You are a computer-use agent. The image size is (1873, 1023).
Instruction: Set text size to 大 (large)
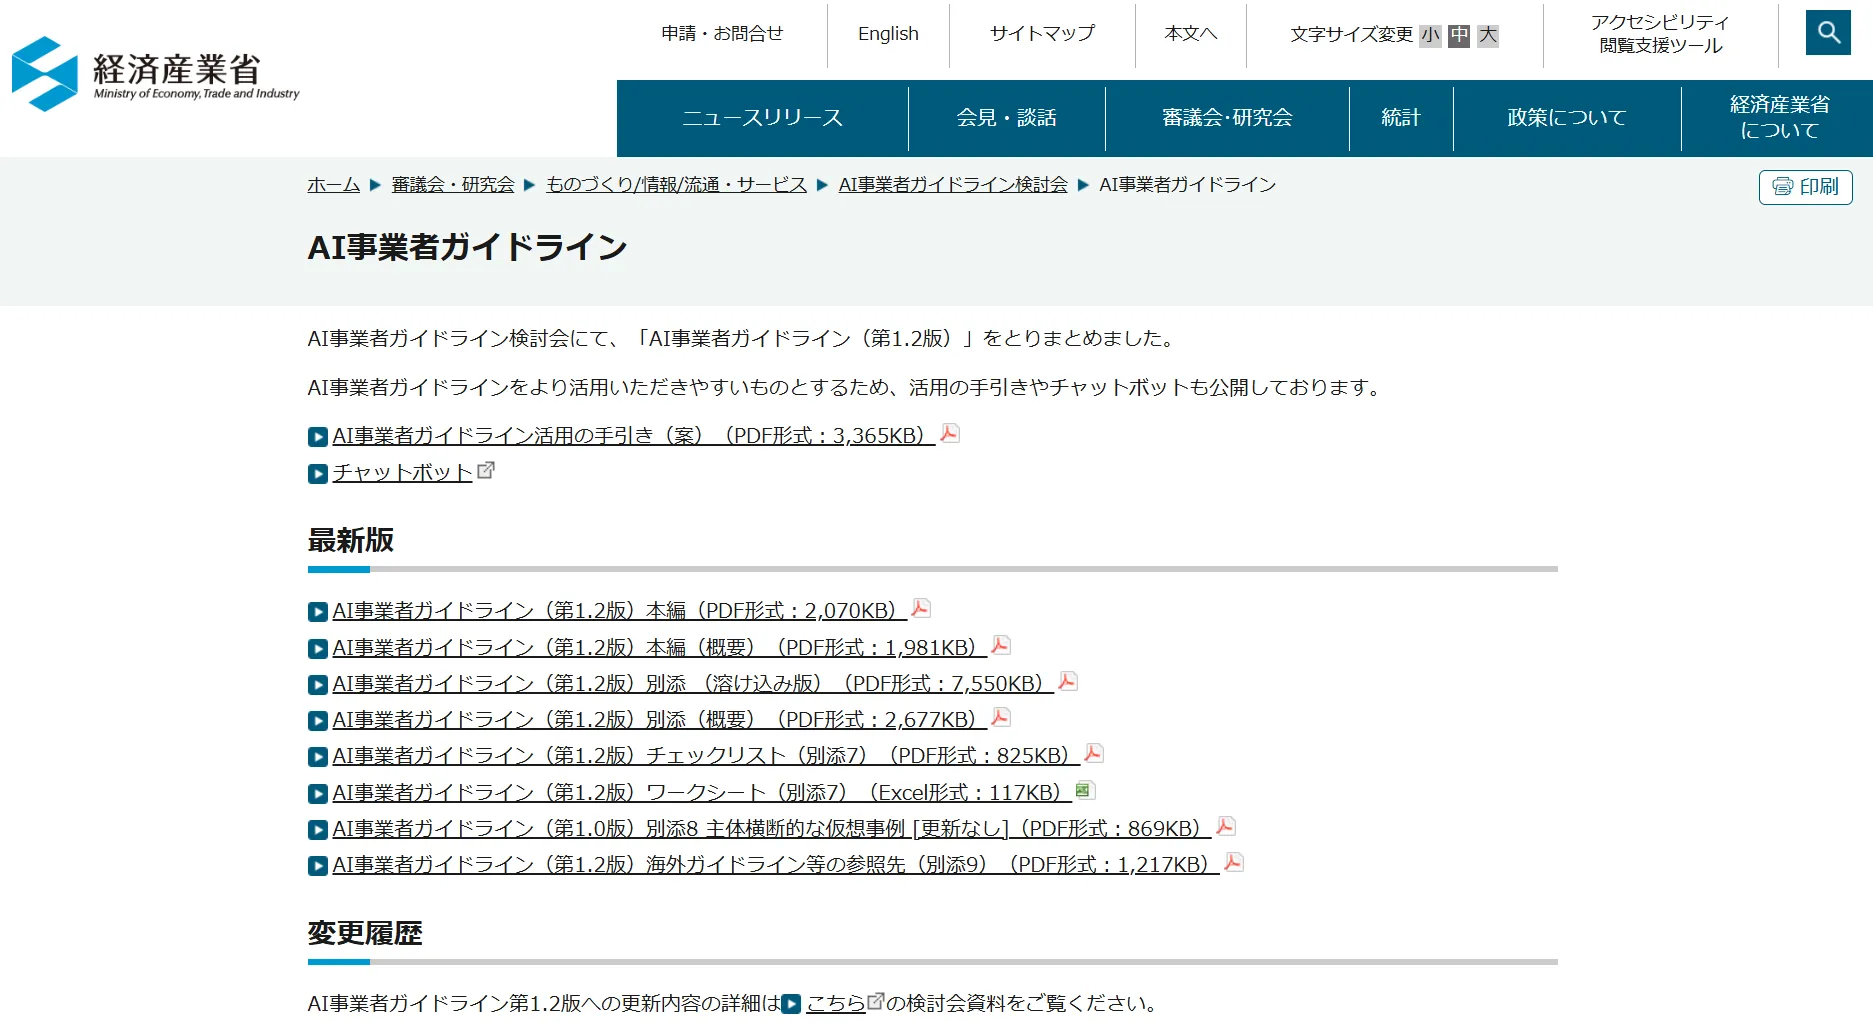1488,35
